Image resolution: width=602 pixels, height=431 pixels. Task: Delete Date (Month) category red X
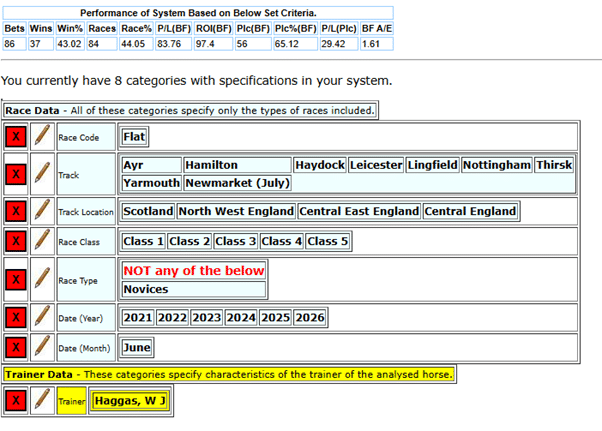pyautogui.click(x=16, y=347)
